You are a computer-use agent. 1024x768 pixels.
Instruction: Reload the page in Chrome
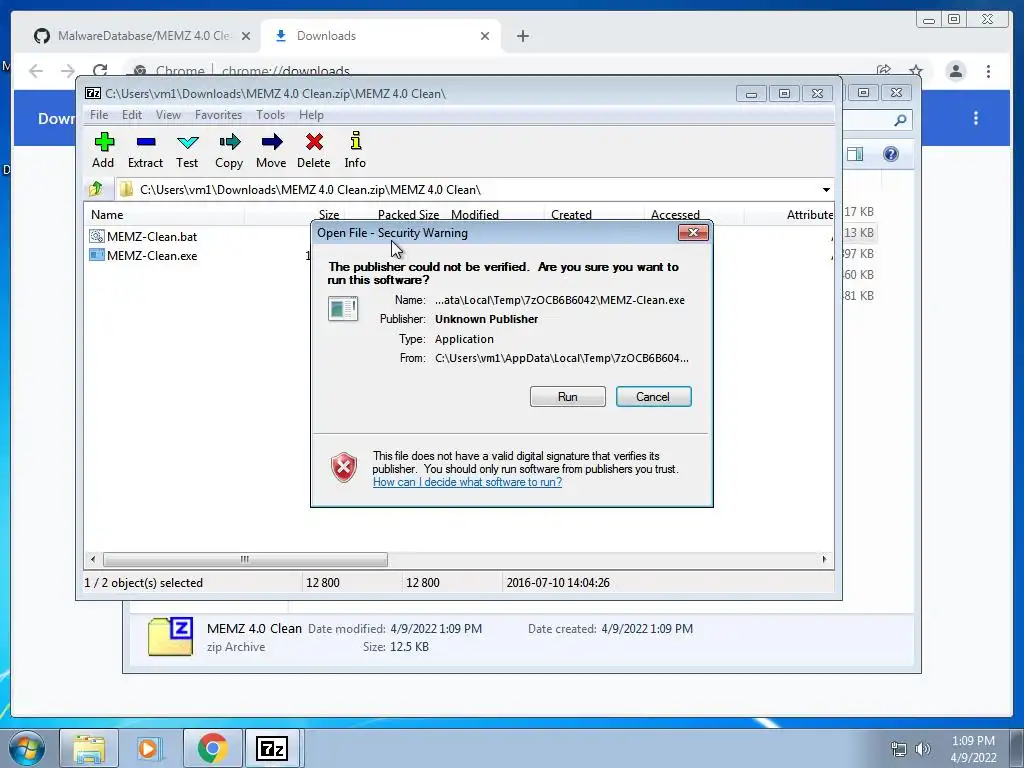click(99, 71)
